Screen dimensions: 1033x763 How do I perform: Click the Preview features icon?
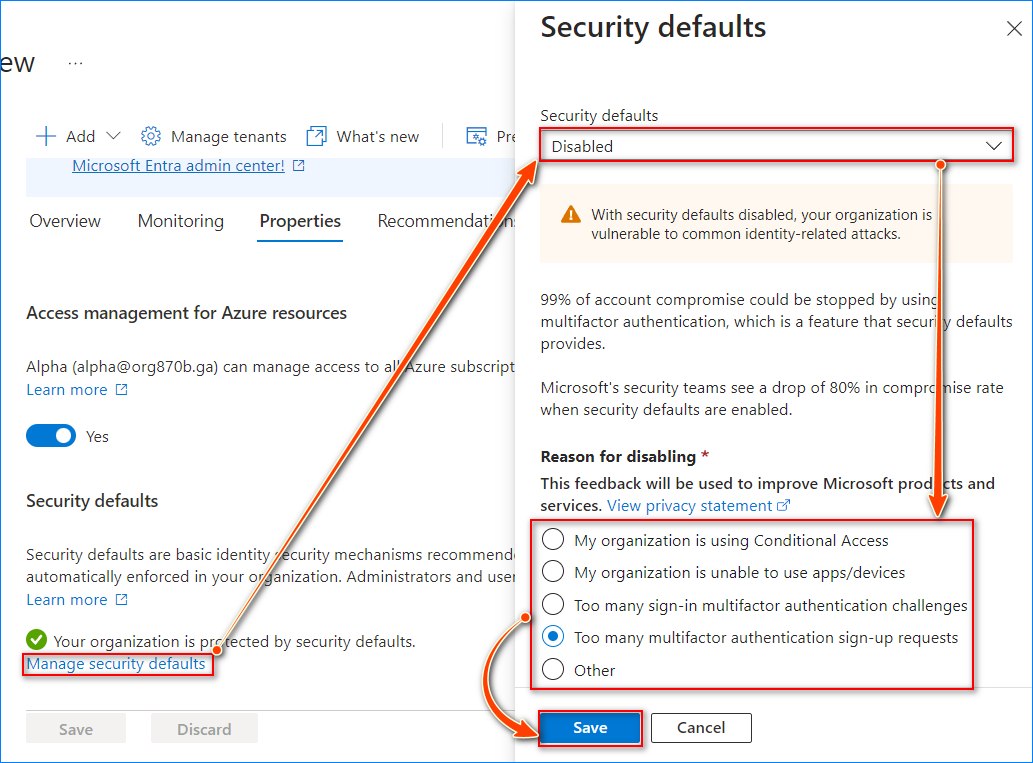(x=476, y=136)
